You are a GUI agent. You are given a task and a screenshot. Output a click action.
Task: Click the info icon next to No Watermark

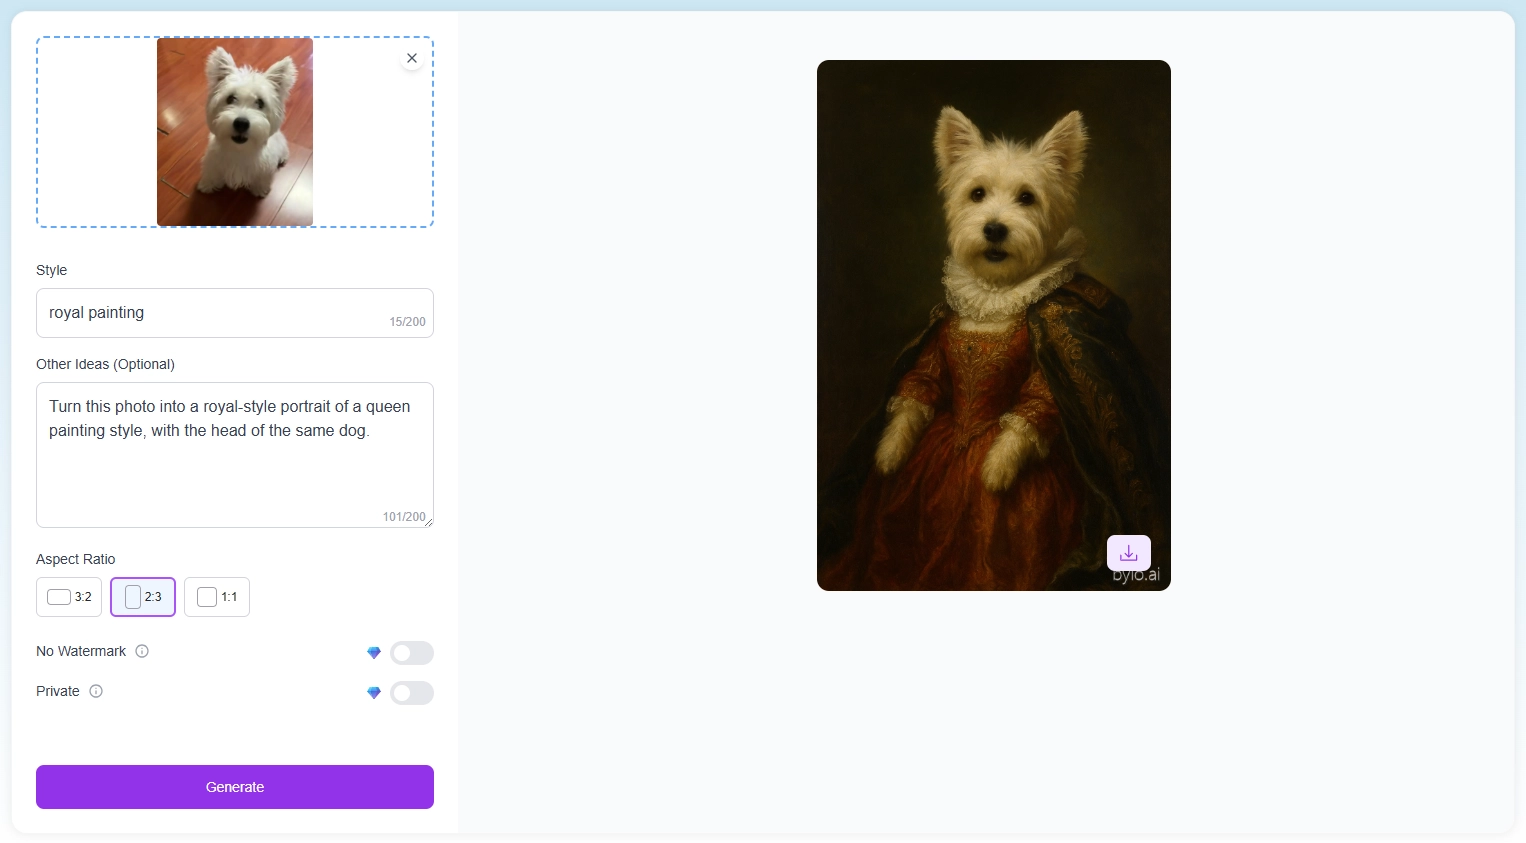[x=142, y=651]
